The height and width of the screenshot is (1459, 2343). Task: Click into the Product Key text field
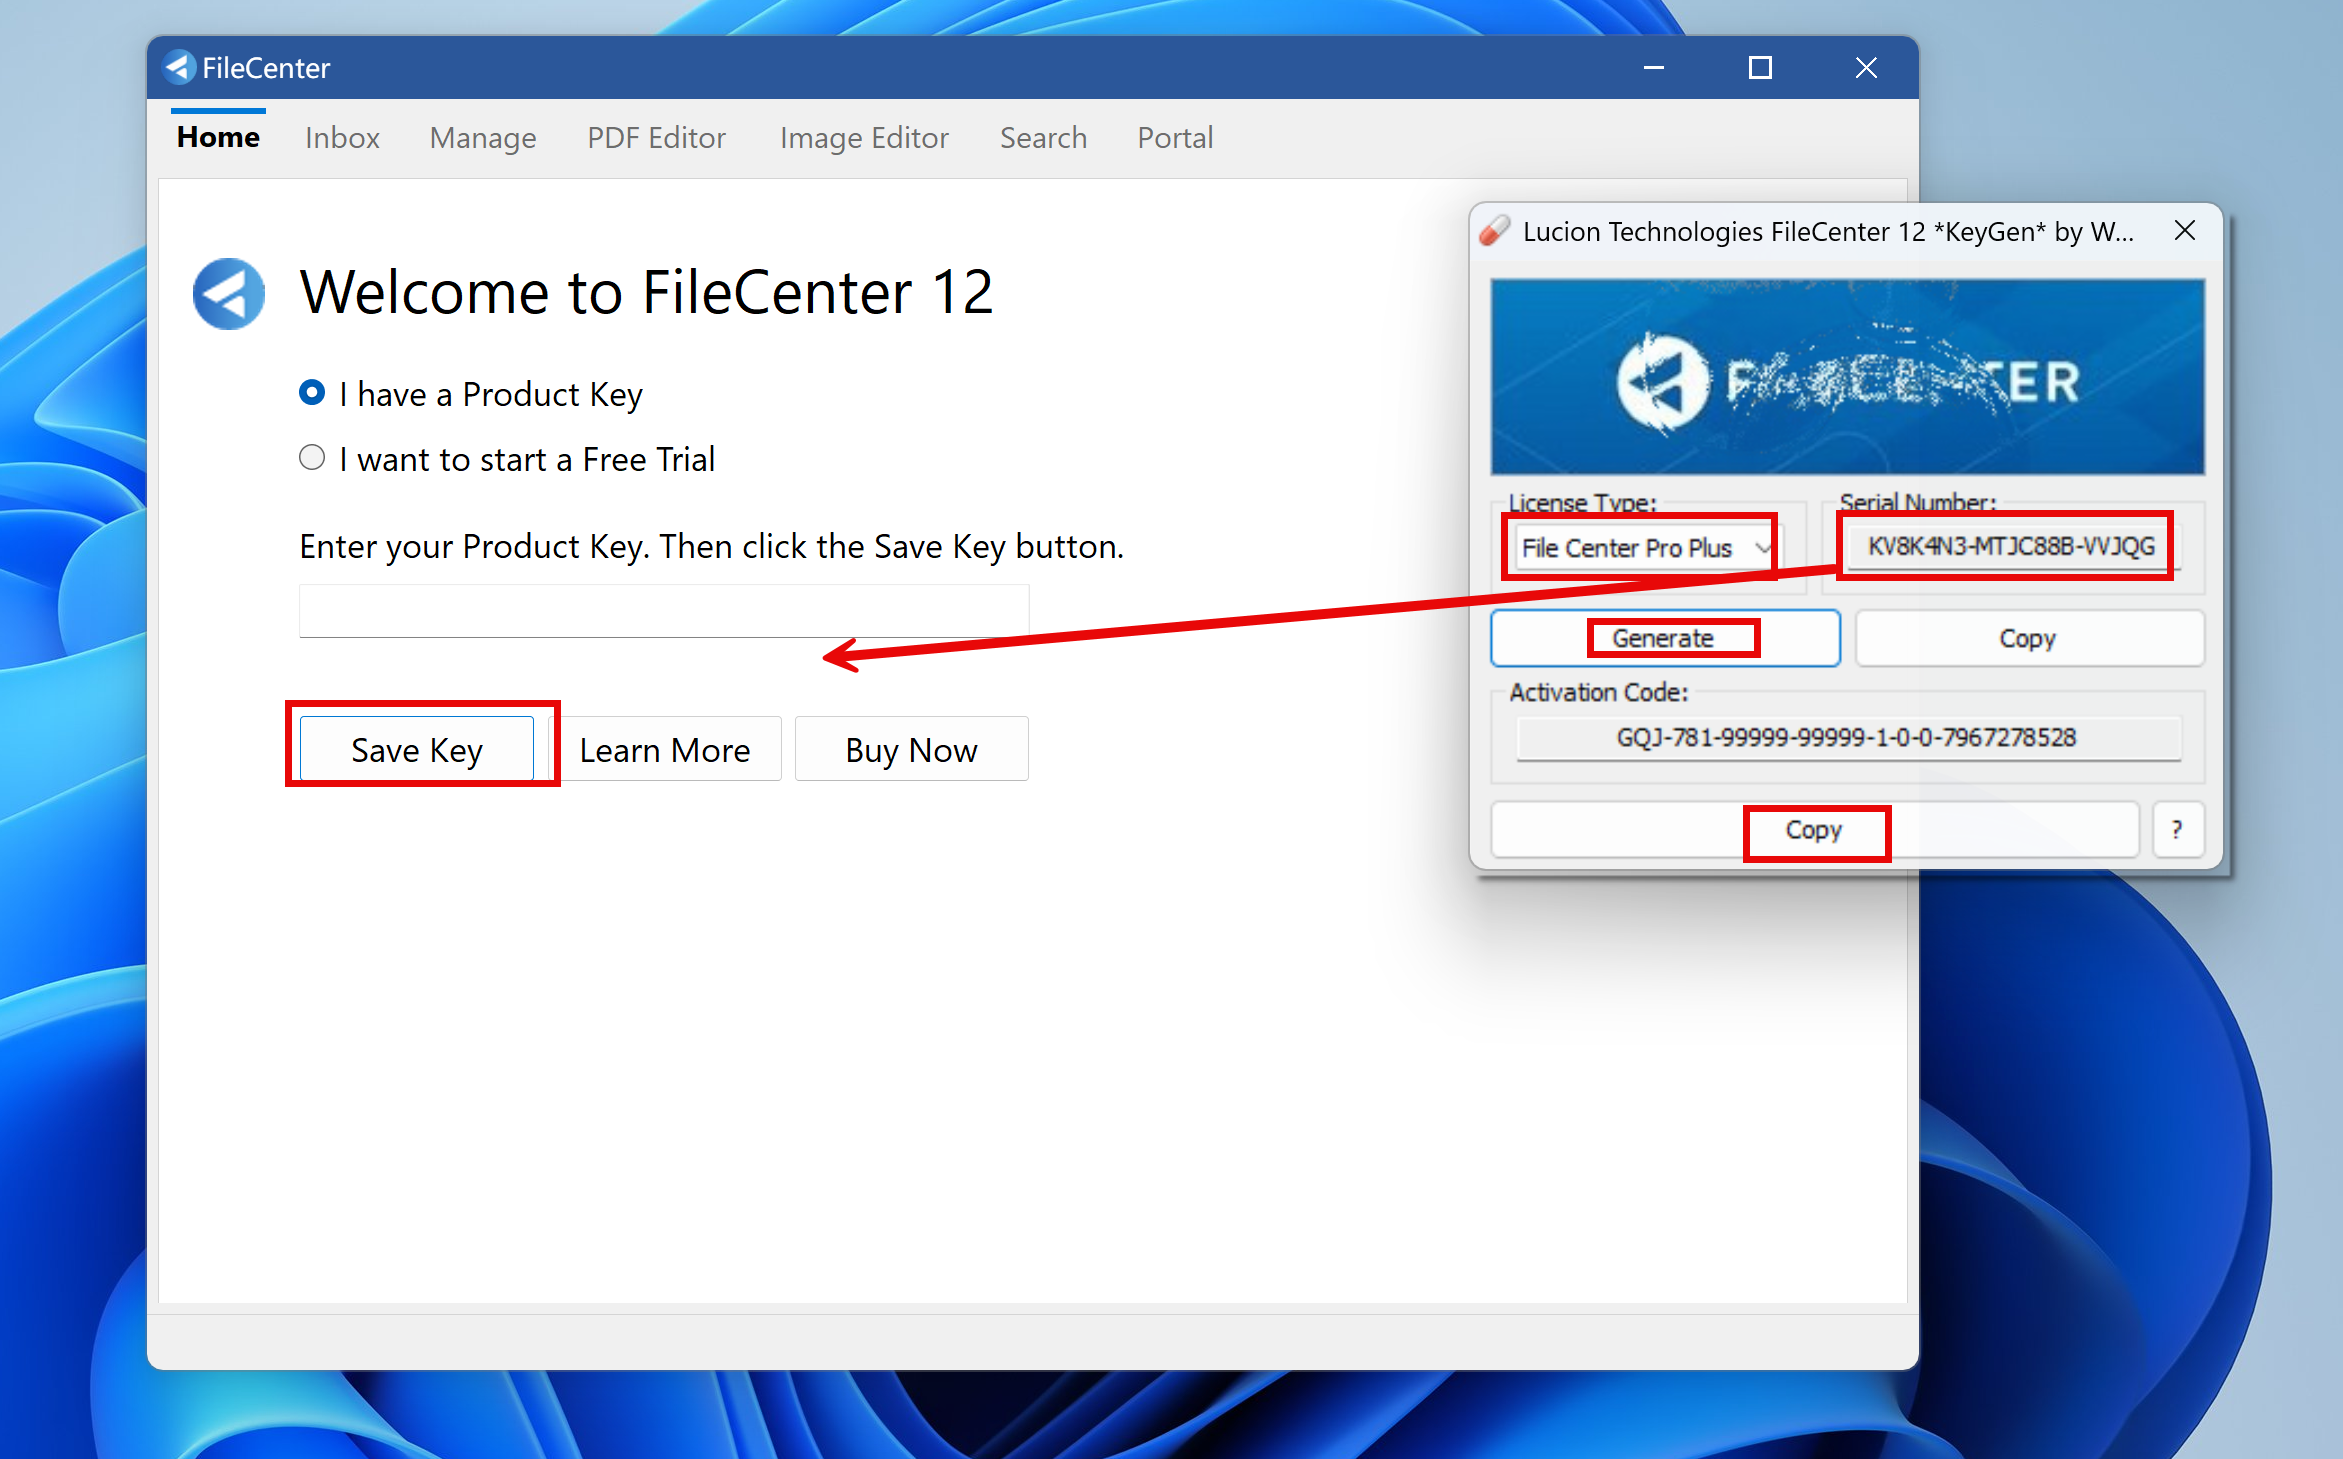click(x=664, y=611)
